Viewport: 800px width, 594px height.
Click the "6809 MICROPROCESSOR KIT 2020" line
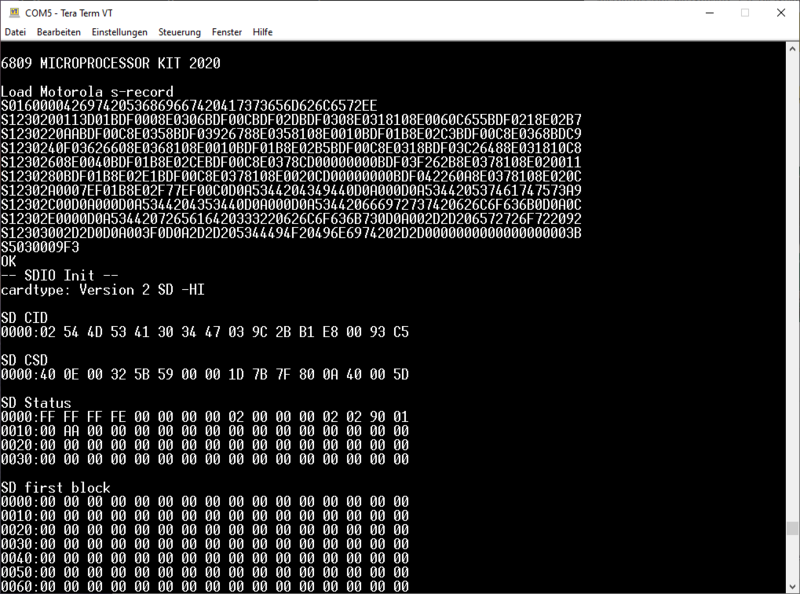coord(110,63)
